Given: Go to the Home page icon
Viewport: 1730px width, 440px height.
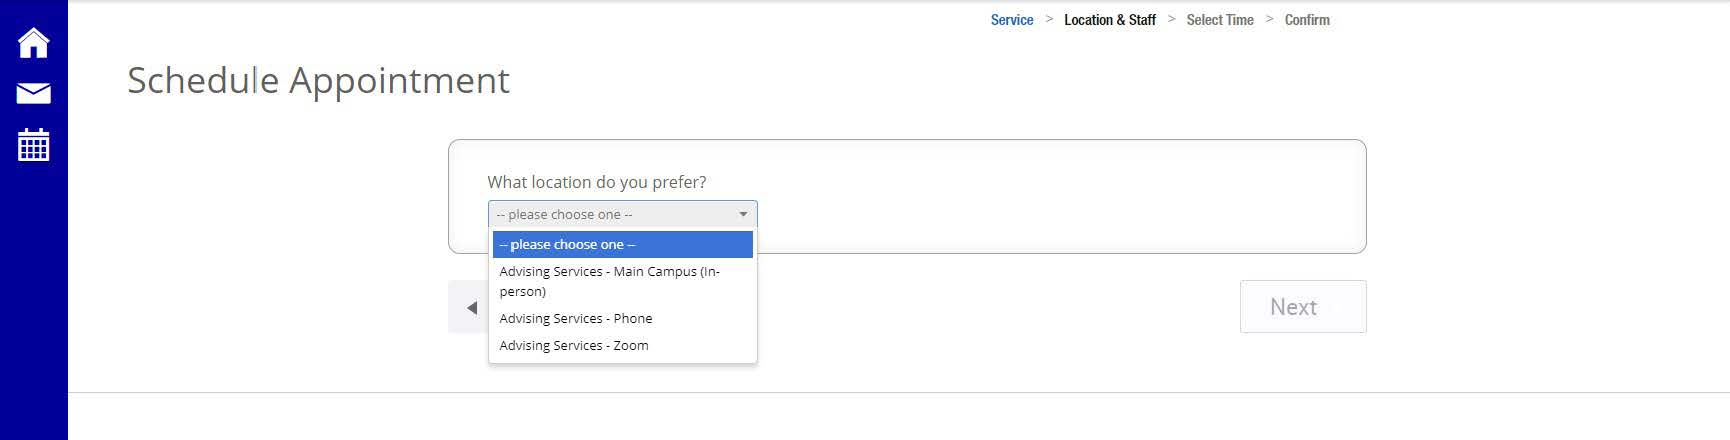Looking at the screenshot, I should [x=33, y=43].
